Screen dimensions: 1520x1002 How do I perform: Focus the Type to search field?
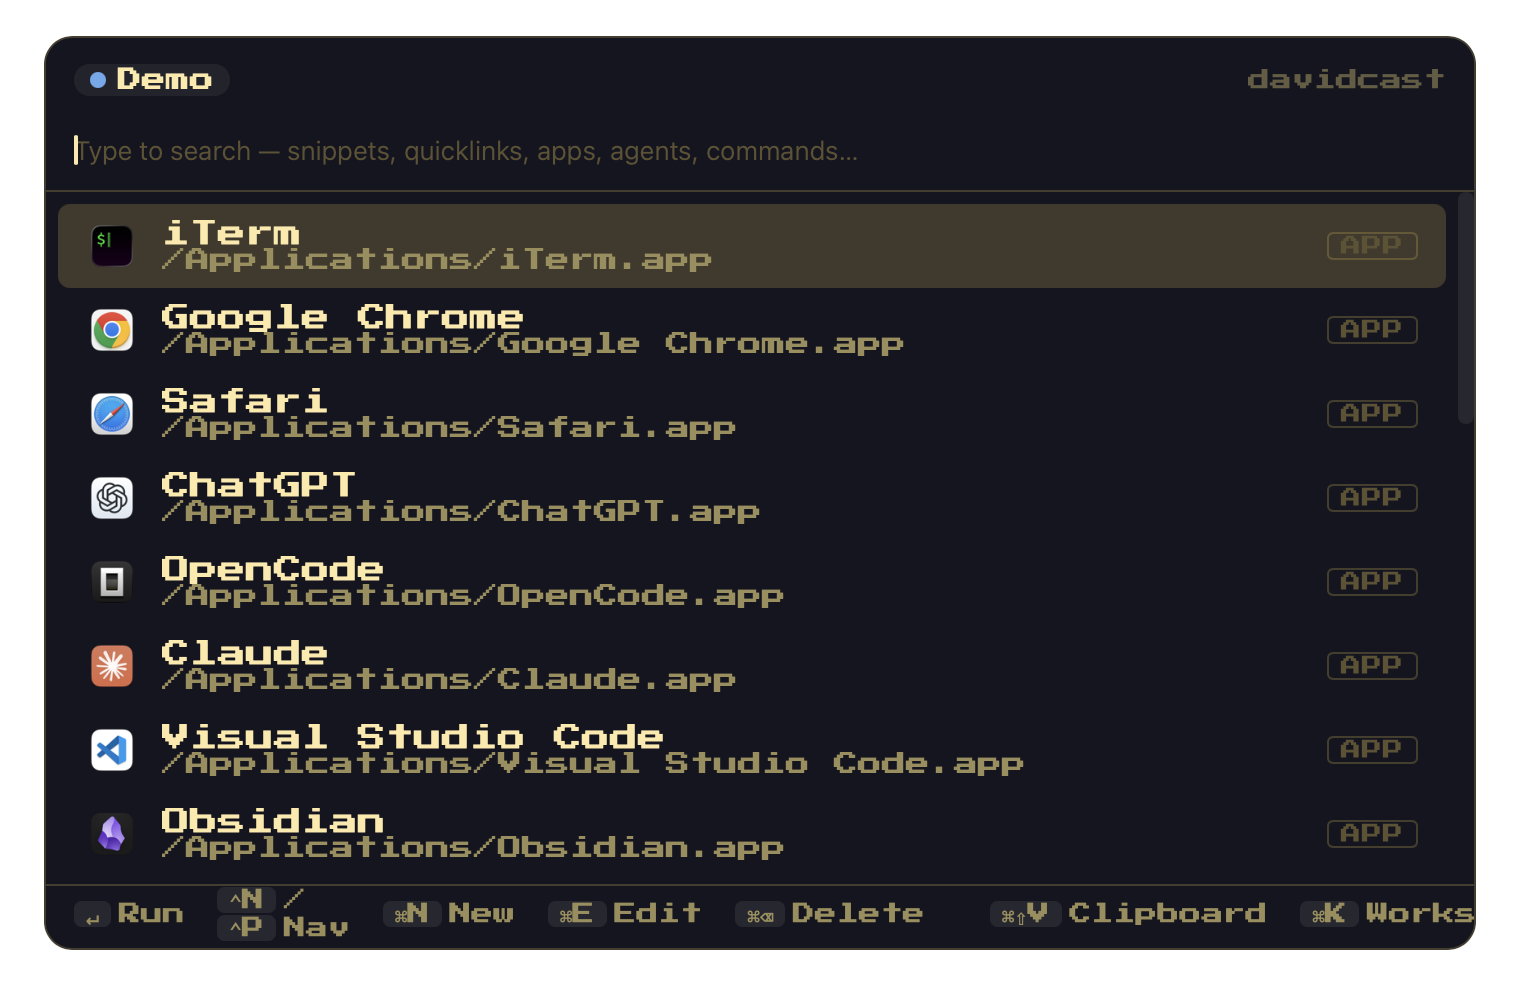tap(760, 151)
